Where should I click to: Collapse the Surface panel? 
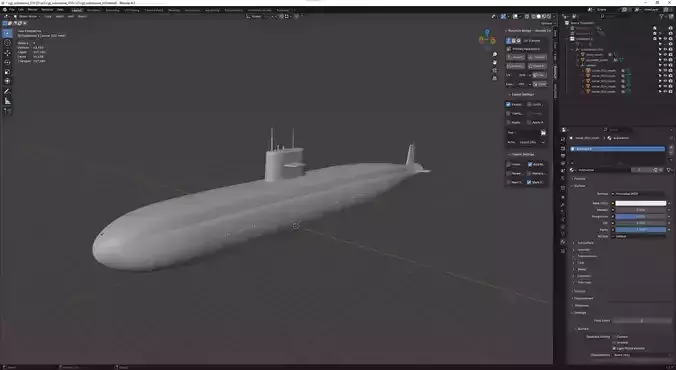click(x=579, y=186)
